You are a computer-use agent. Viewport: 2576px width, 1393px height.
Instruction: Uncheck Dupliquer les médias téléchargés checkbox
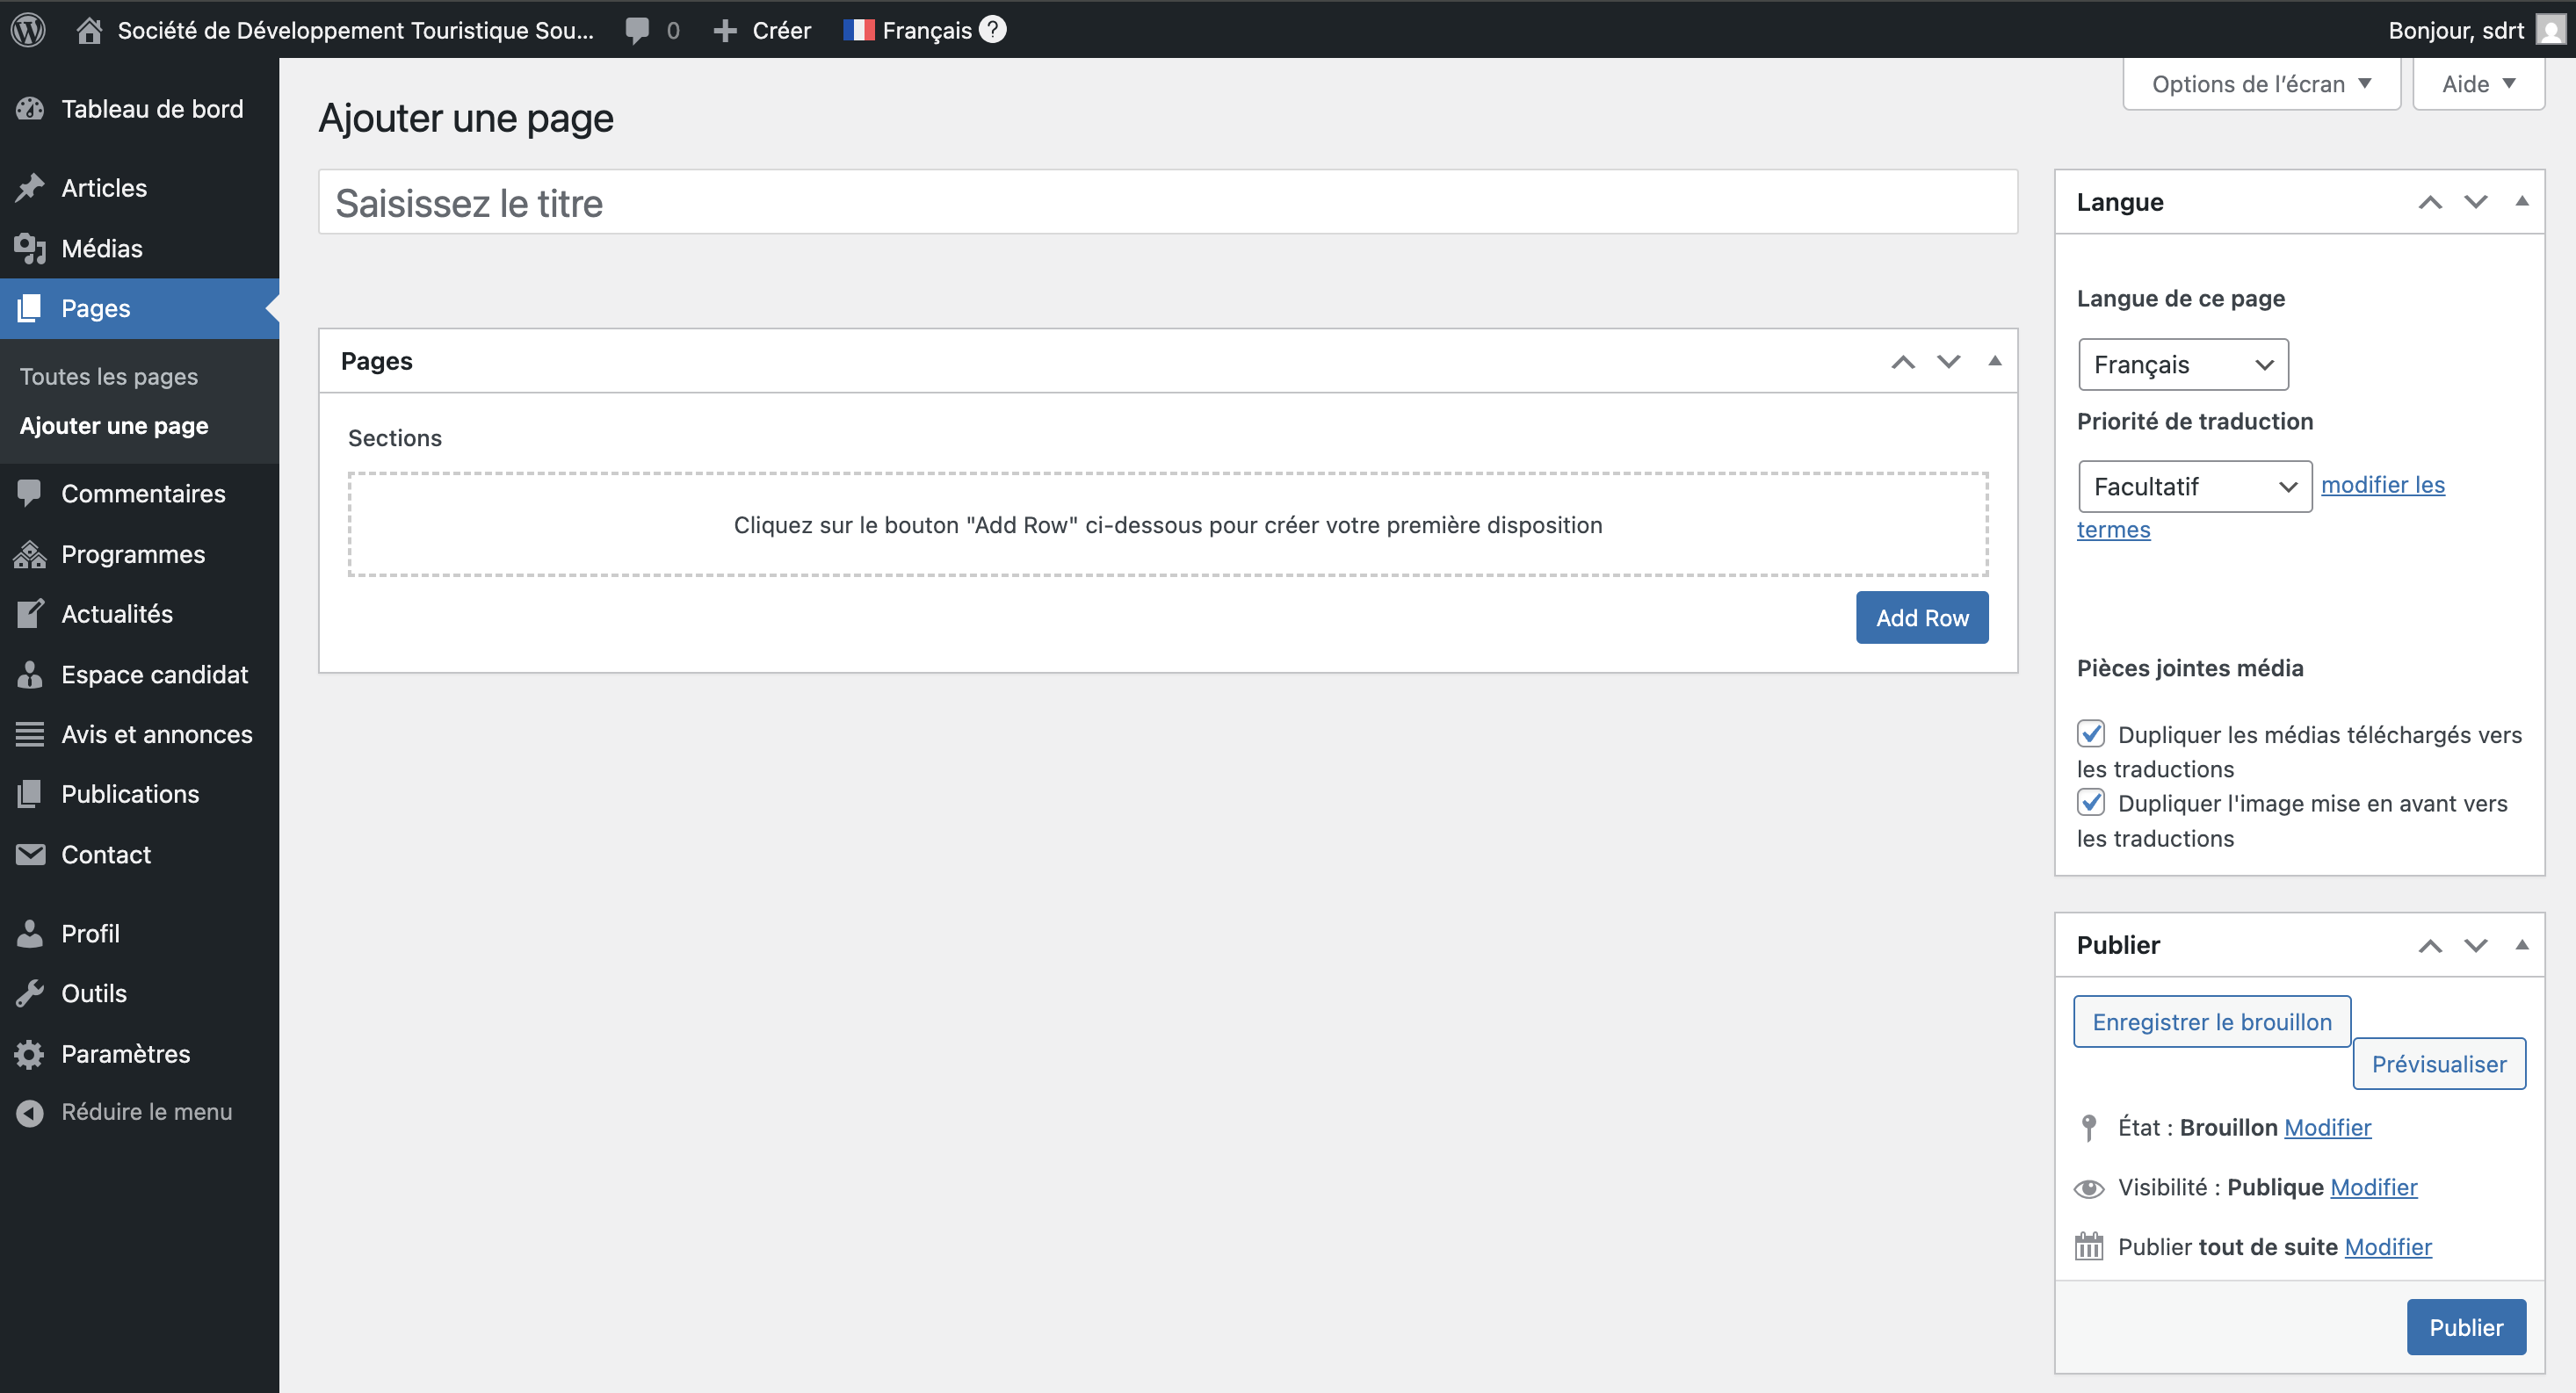pos(2091,734)
